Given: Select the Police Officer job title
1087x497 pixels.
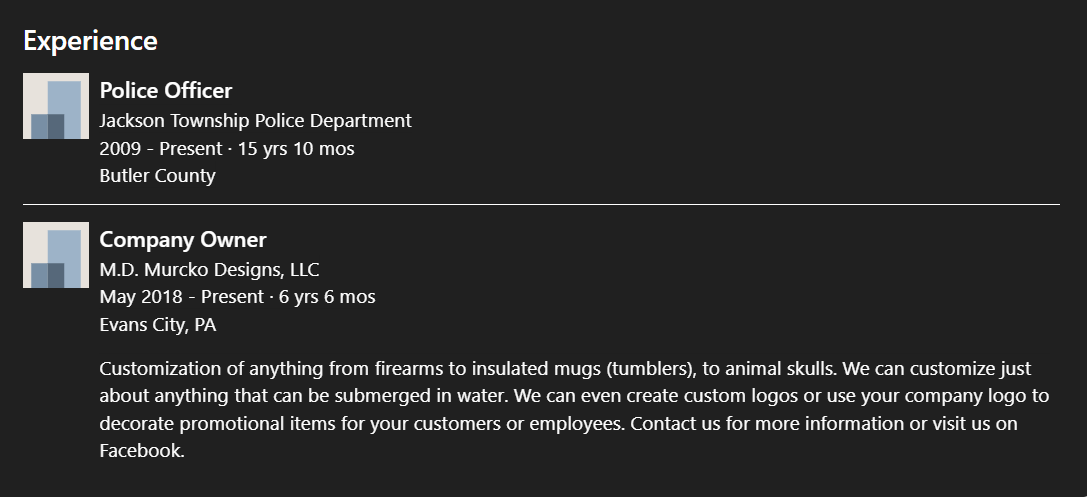Looking at the screenshot, I should 166,91.
